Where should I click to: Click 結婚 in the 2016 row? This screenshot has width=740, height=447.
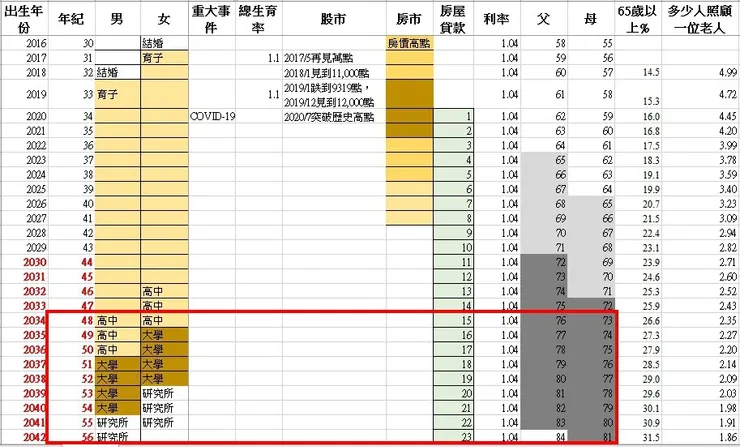point(164,43)
